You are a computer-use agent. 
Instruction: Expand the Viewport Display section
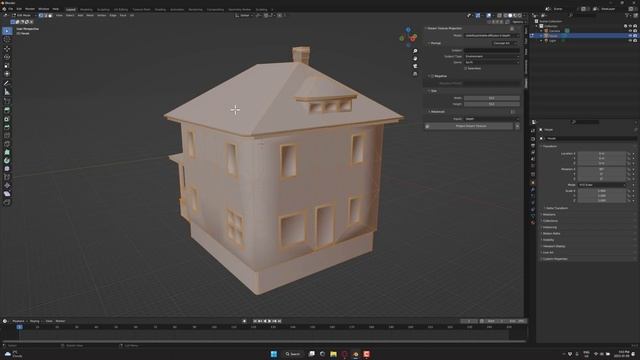[554, 246]
